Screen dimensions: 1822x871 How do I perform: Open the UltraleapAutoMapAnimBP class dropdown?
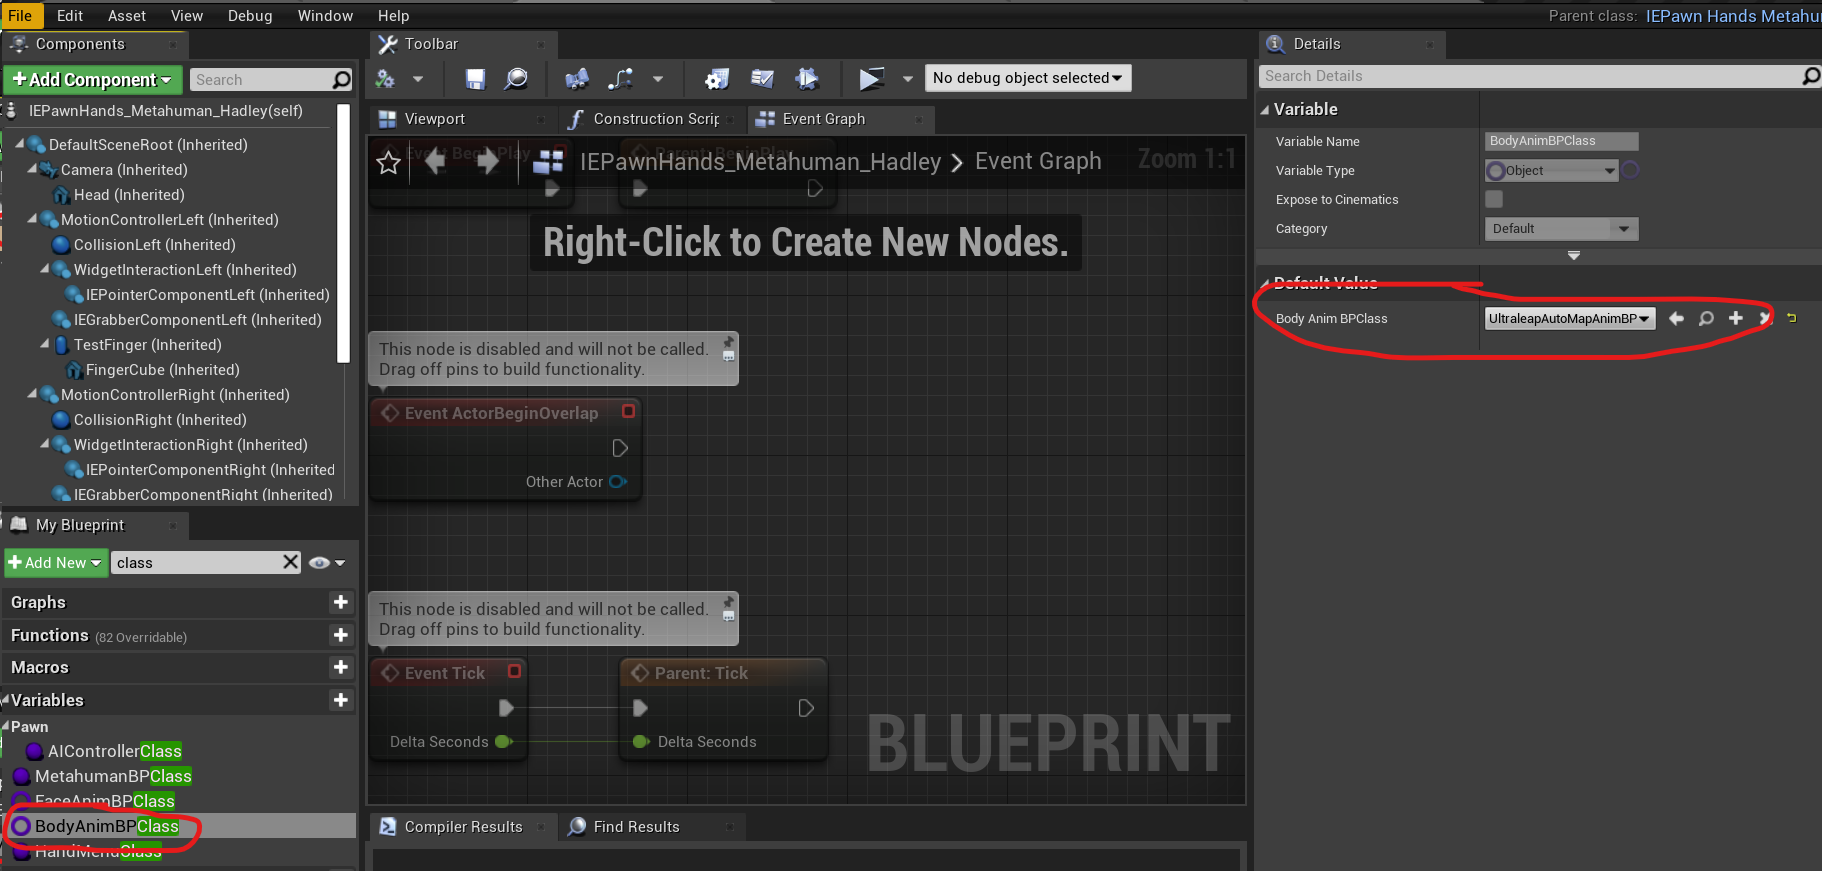(1569, 319)
